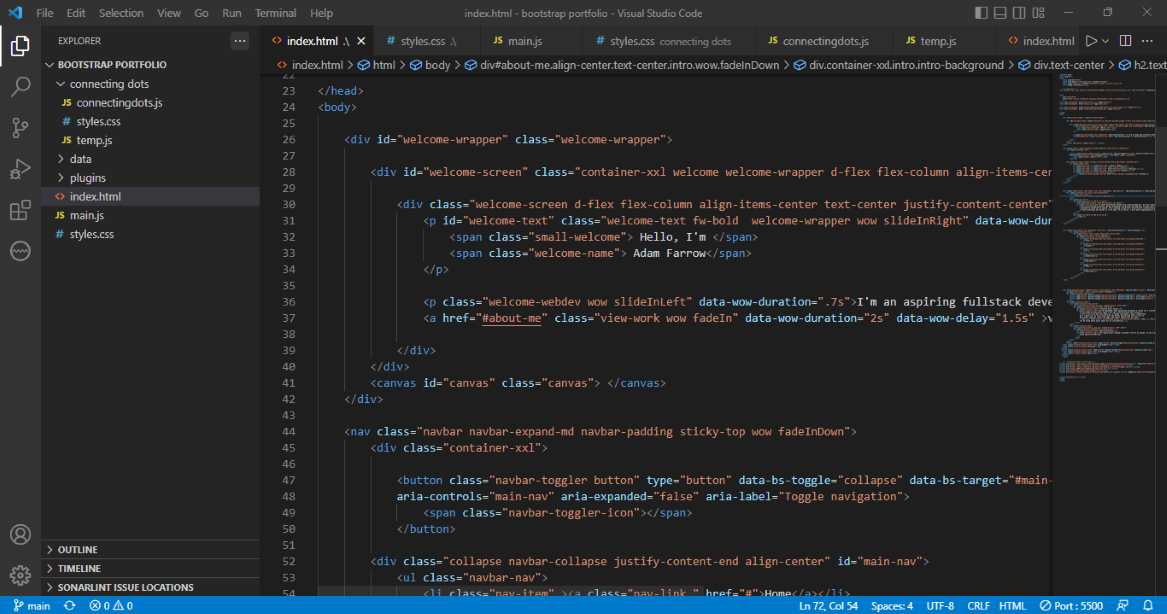Open the Source Control view
Viewport: 1167px width, 614px height.
(20, 128)
